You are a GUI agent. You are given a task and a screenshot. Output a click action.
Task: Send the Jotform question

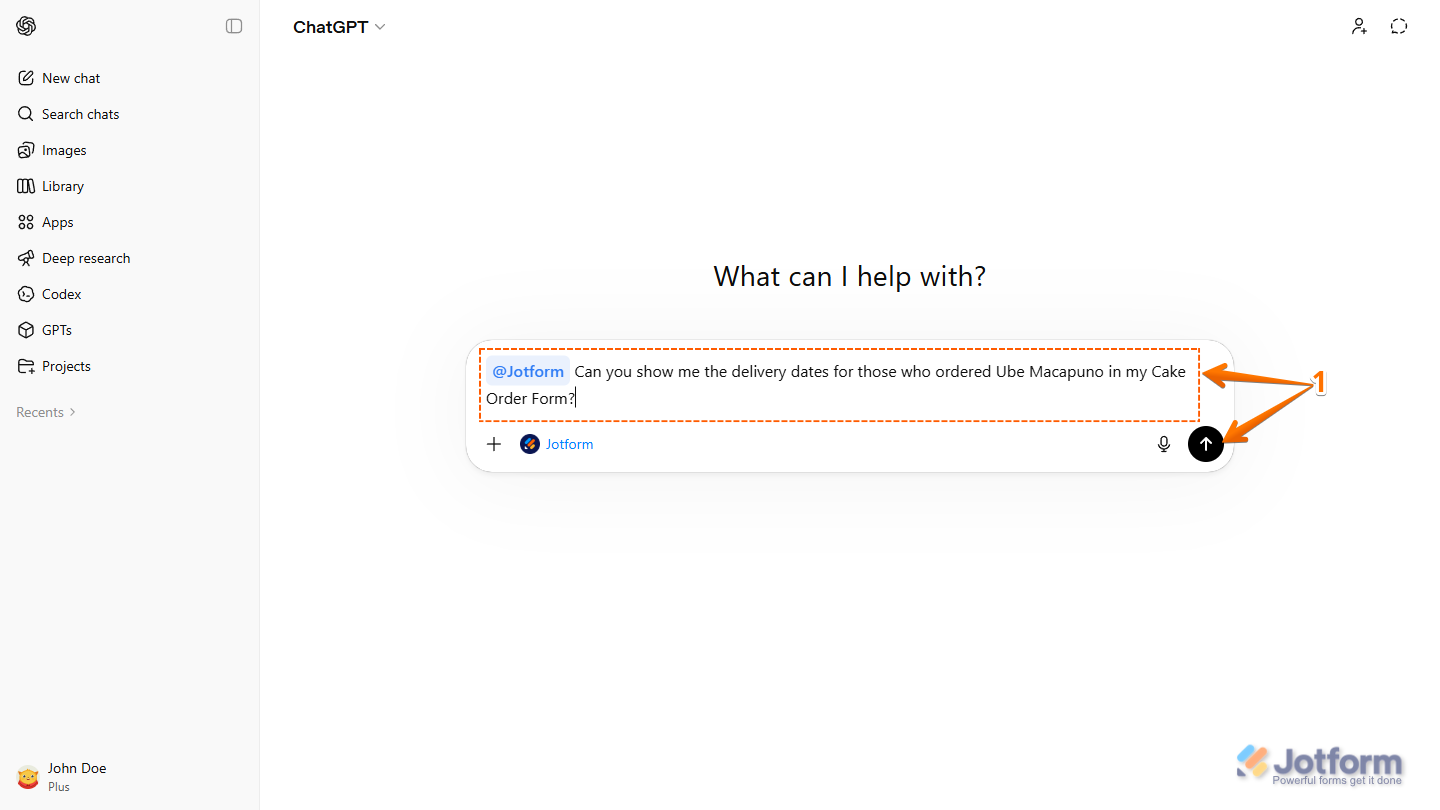[1205, 444]
